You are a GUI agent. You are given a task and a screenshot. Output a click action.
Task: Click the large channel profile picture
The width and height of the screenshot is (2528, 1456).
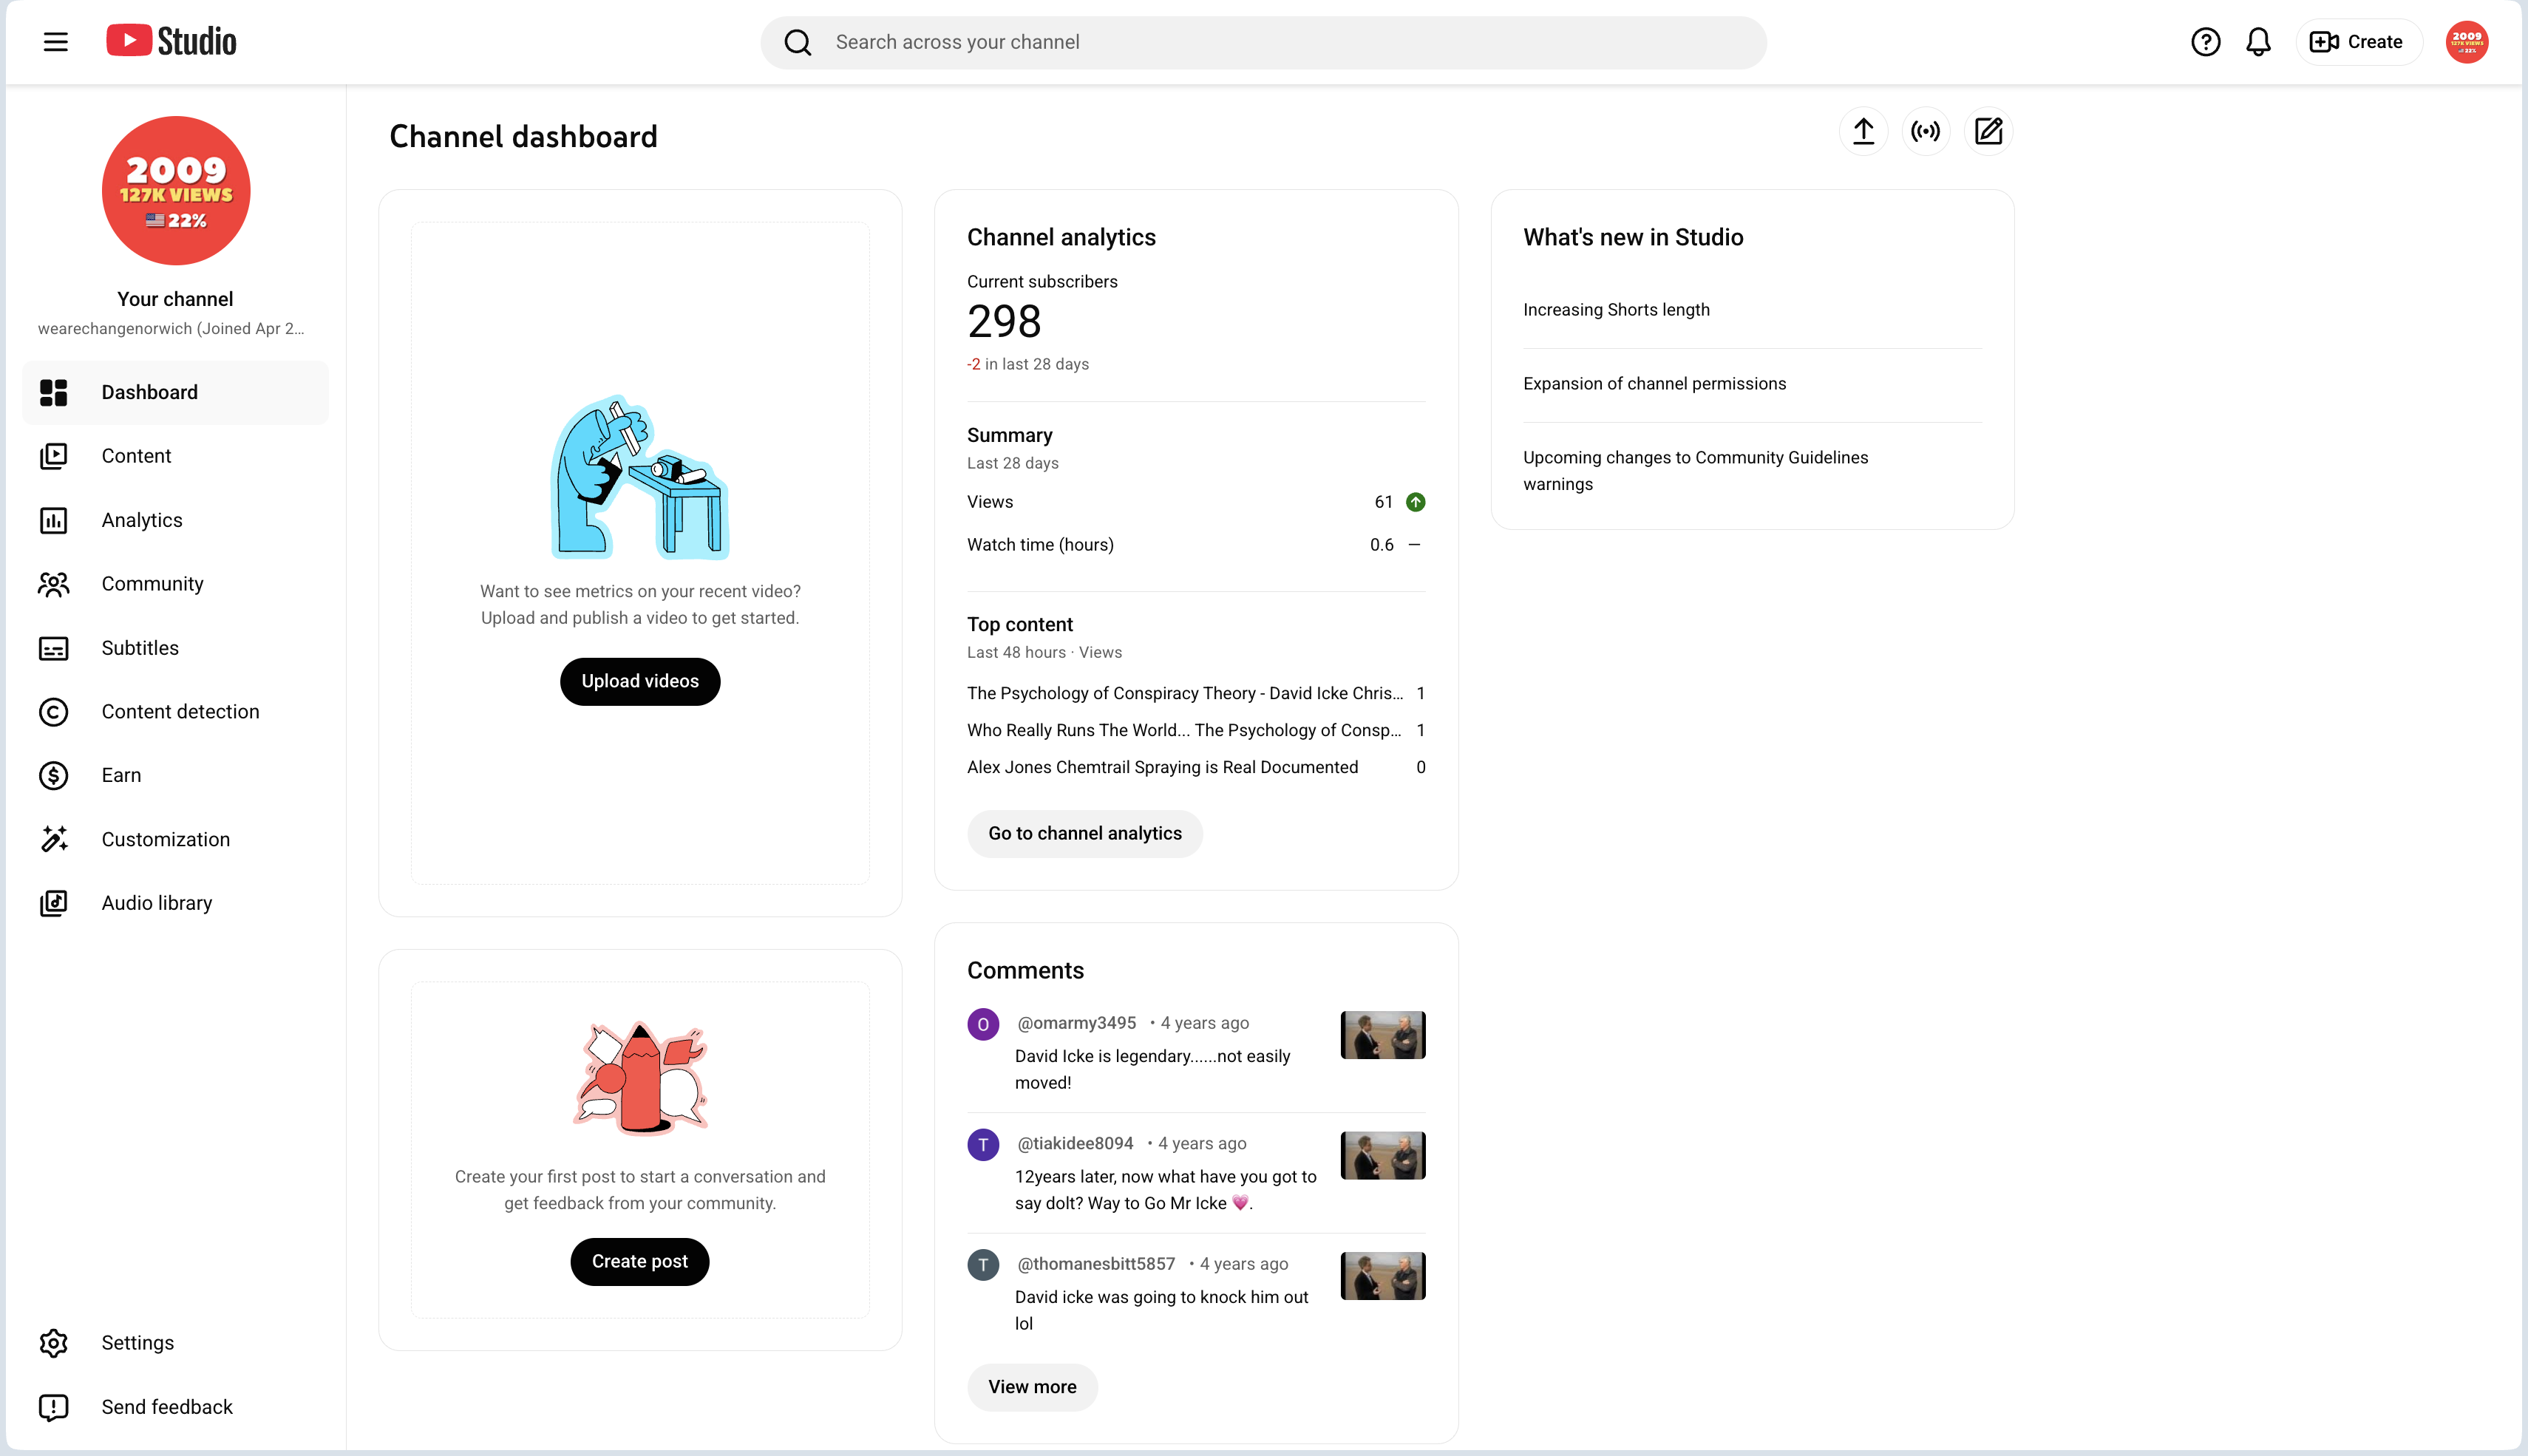[x=176, y=191]
